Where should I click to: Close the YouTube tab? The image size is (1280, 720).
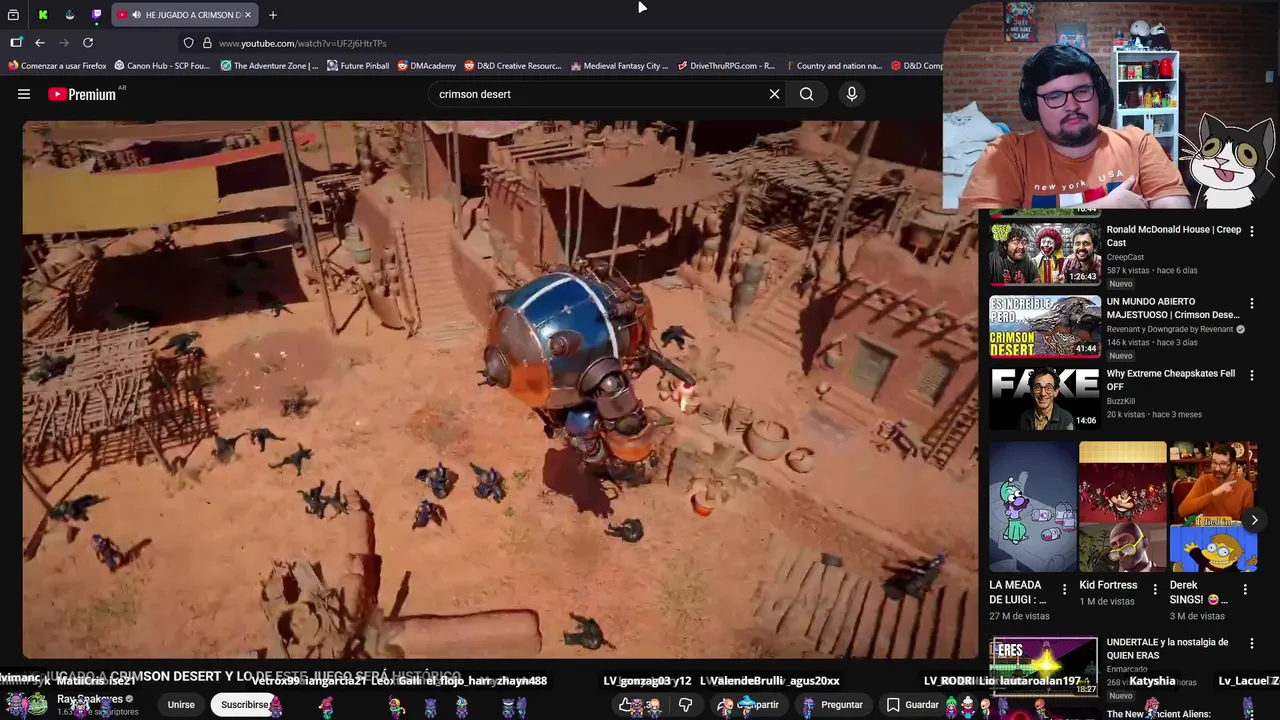click(248, 15)
